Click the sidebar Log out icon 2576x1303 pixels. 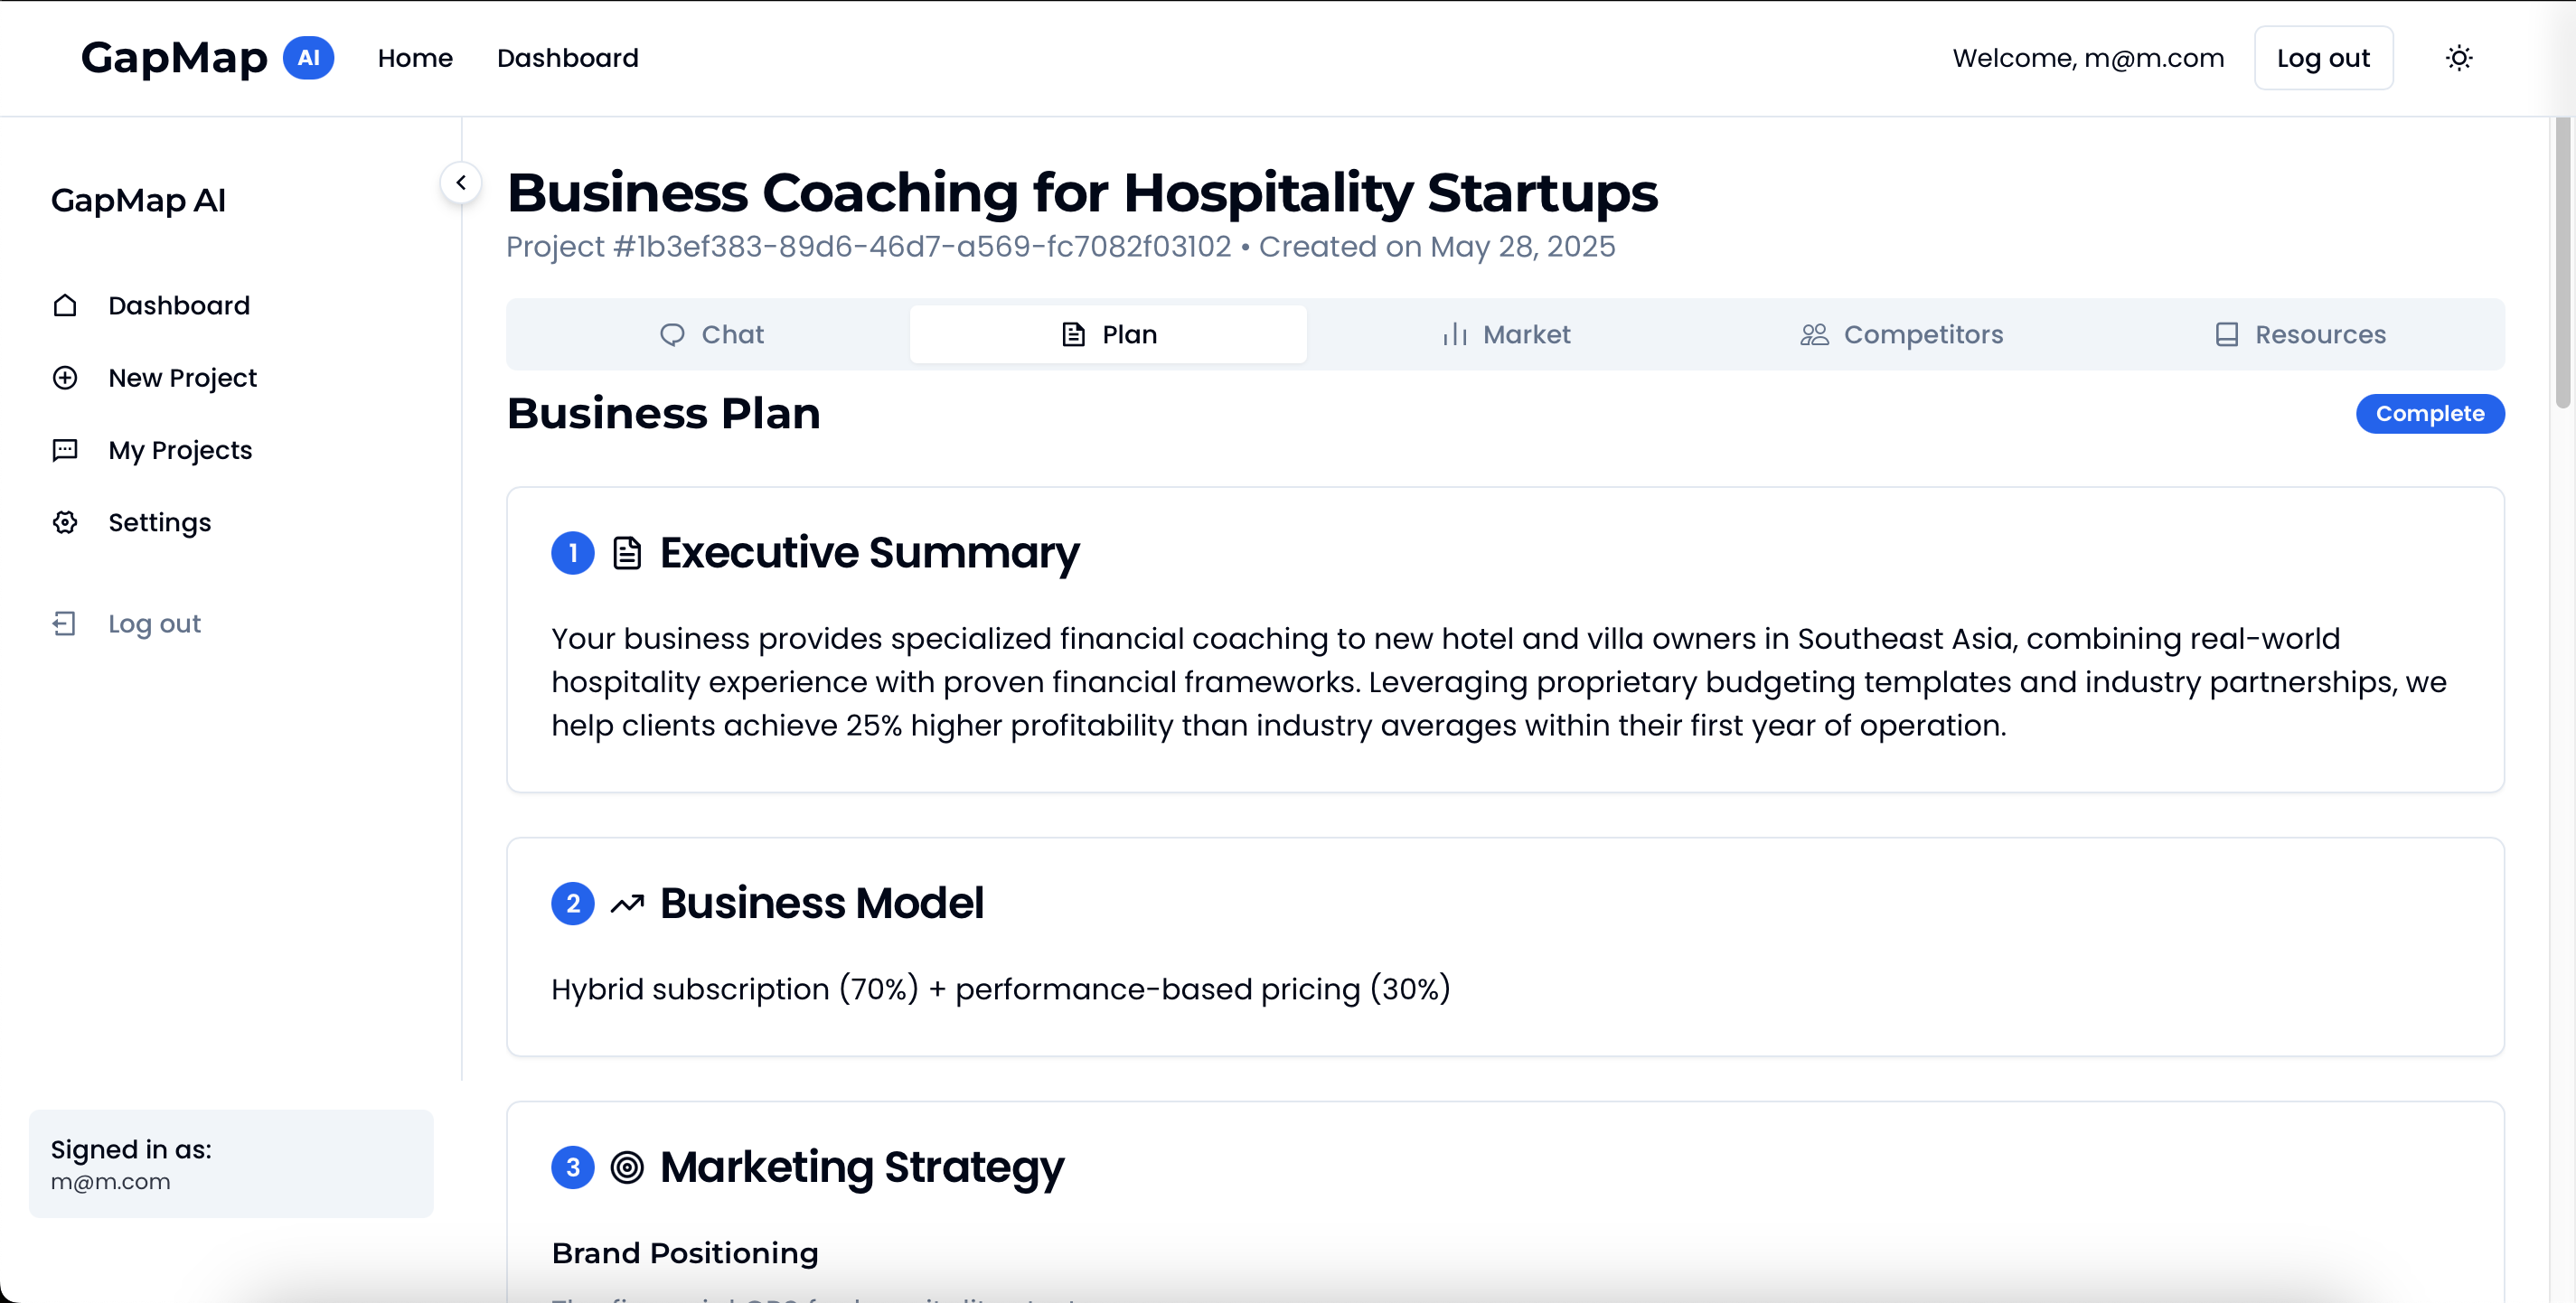[x=65, y=624]
